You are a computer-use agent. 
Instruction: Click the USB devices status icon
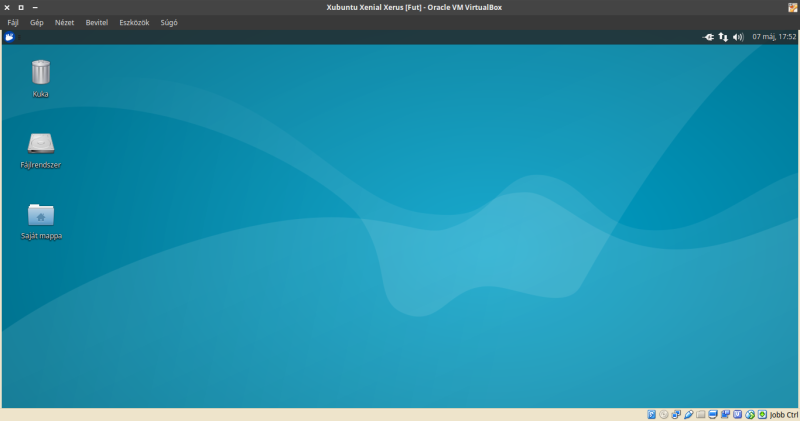pos(688,414)
